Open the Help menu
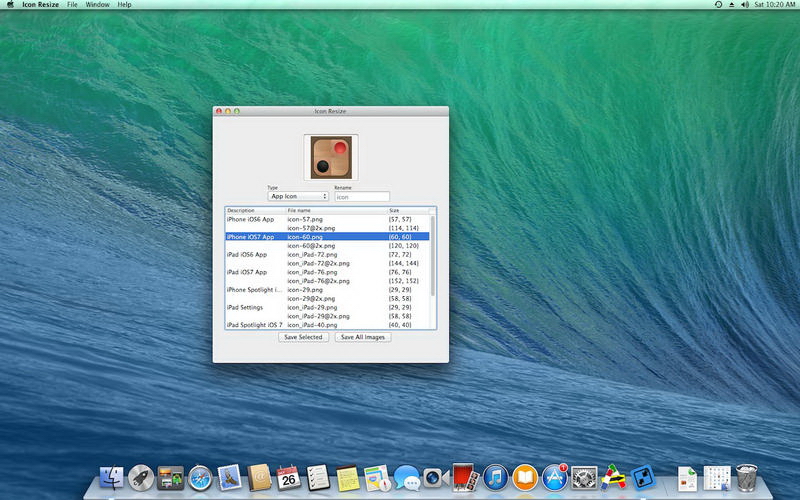Screen dimensions: 800x500 [x=124, y=5]
